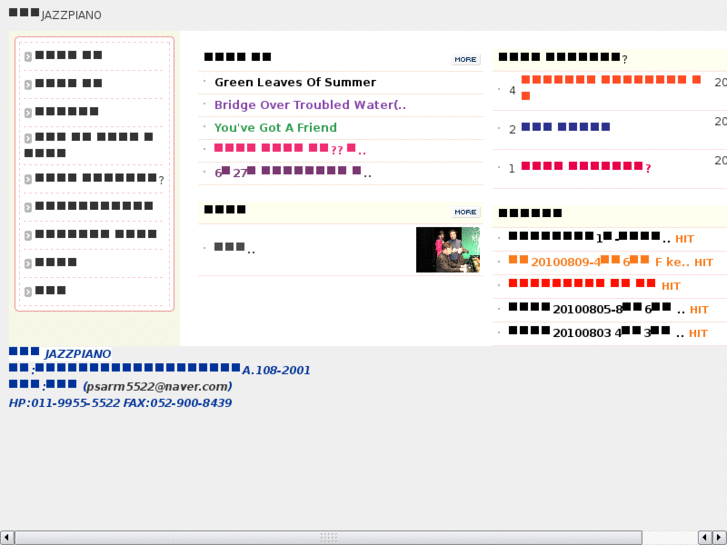Click scrollbar left arrow at far left
Viewport: 727px width, 545px height.
[6, 538]
